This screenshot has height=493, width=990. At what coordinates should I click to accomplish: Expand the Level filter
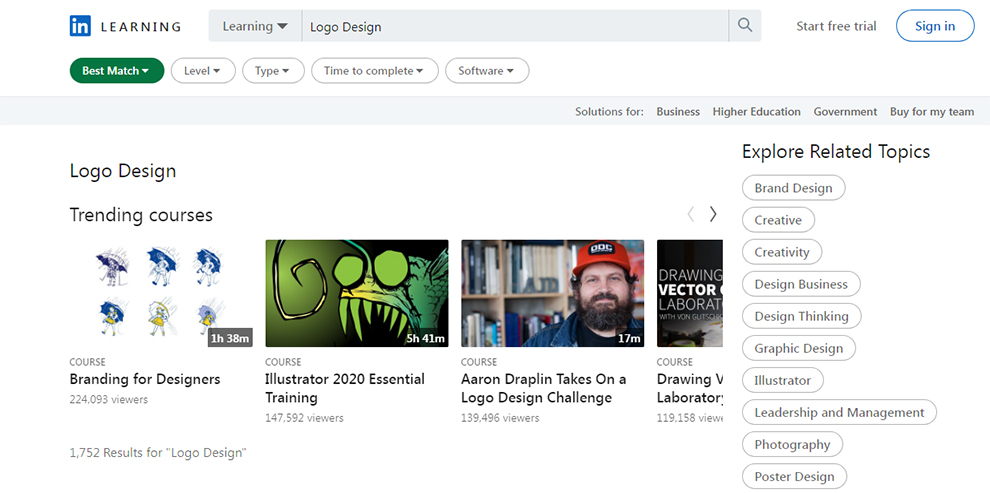pyautogui.click(x=203, y=71)
